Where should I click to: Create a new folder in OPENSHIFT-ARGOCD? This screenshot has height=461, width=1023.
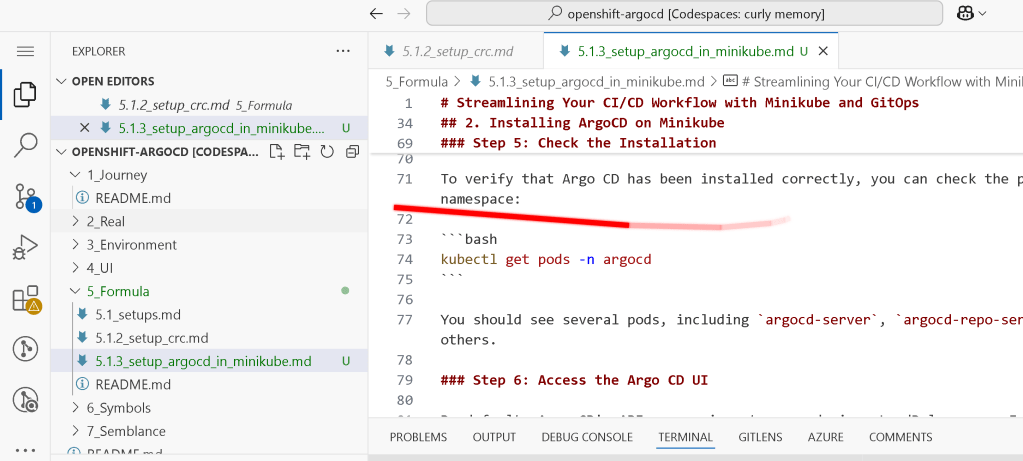pyautogui.click(x=301, y=152)
